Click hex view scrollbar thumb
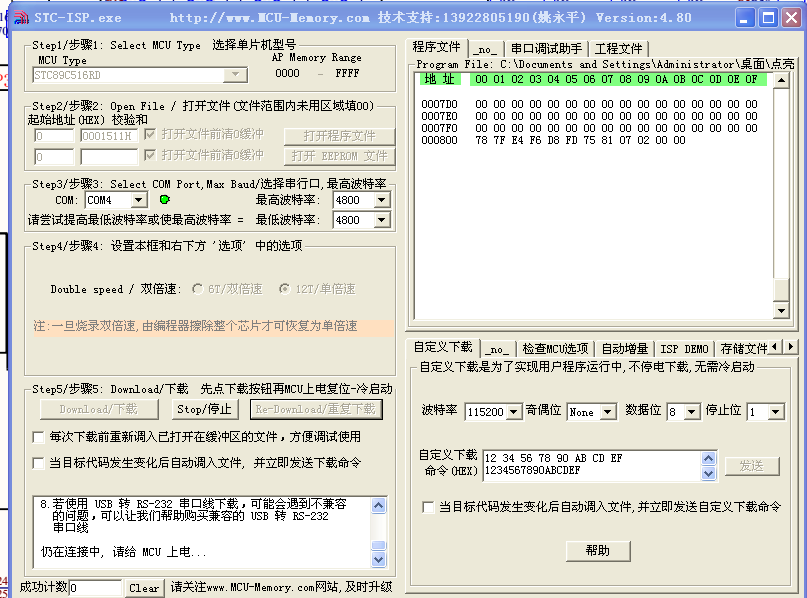 click(781, 290)
